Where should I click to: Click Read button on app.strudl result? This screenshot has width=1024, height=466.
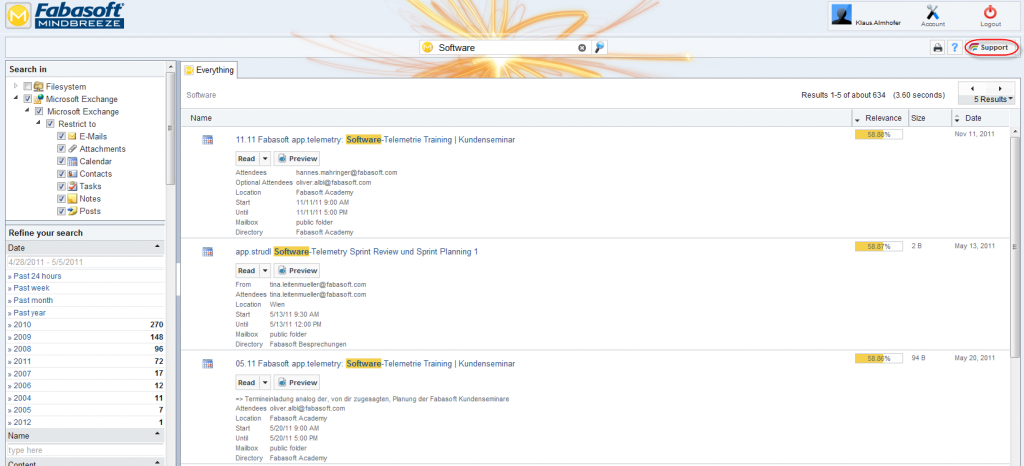[x=247, y=271]
